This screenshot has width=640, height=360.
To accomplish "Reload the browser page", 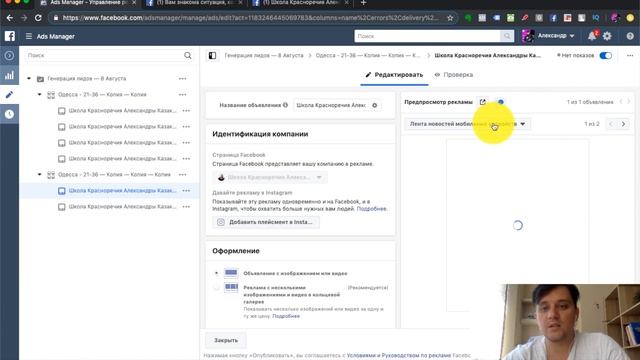I will pyautogui.click(x=38, y=18).
